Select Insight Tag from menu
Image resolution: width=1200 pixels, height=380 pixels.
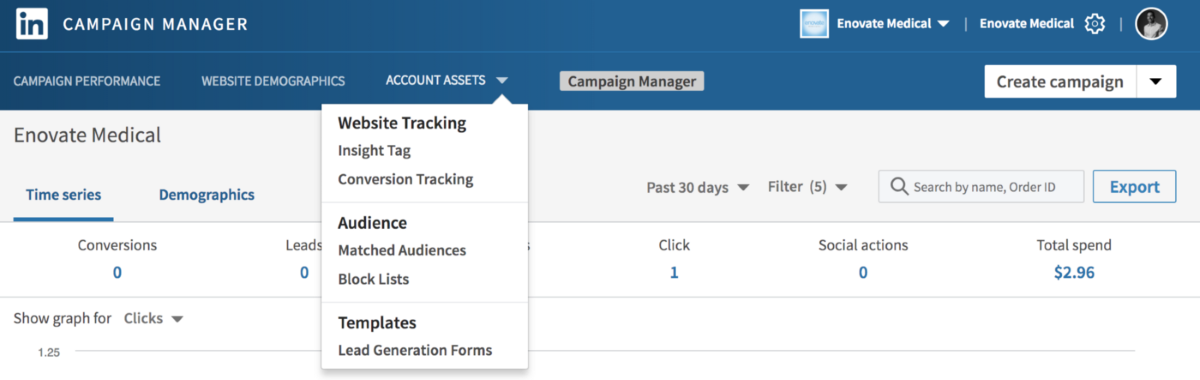click(x=374, y=151)
